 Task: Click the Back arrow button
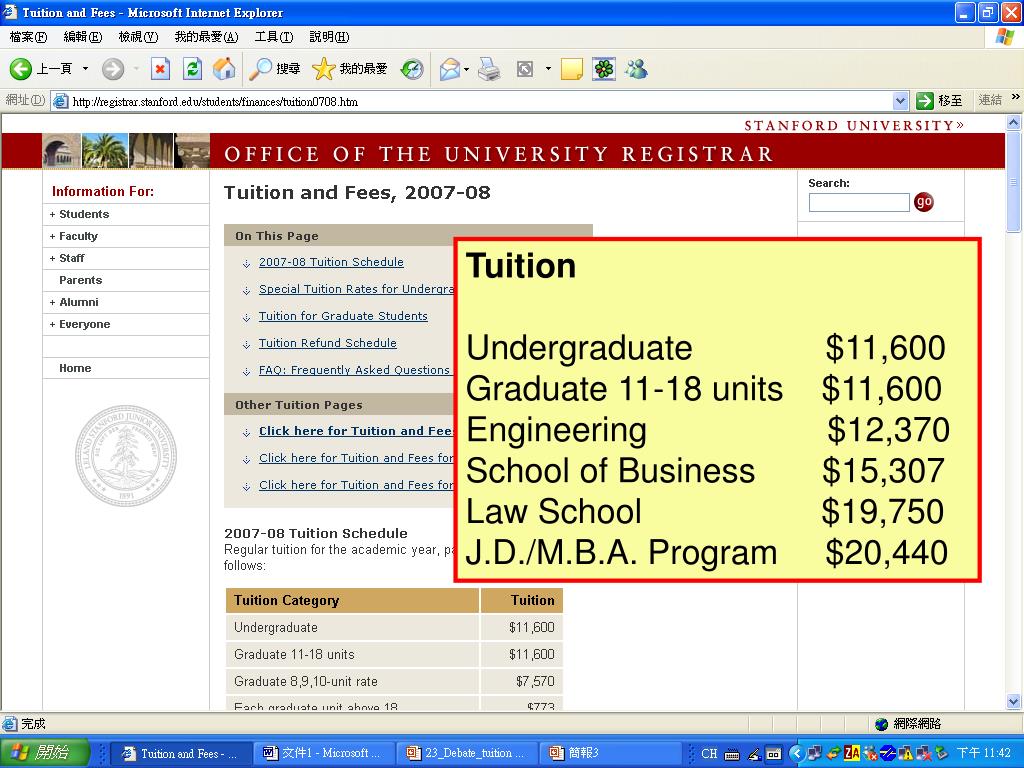click(21, 69)
